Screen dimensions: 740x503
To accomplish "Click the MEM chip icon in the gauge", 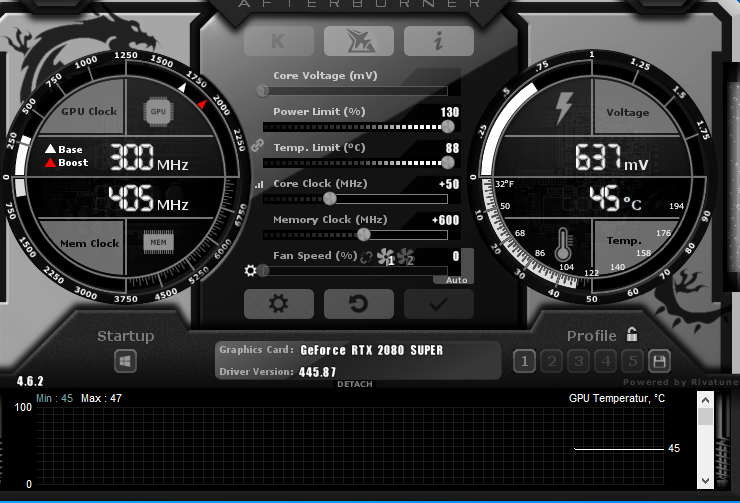I will pyautogui.click(x=159, y=243).
